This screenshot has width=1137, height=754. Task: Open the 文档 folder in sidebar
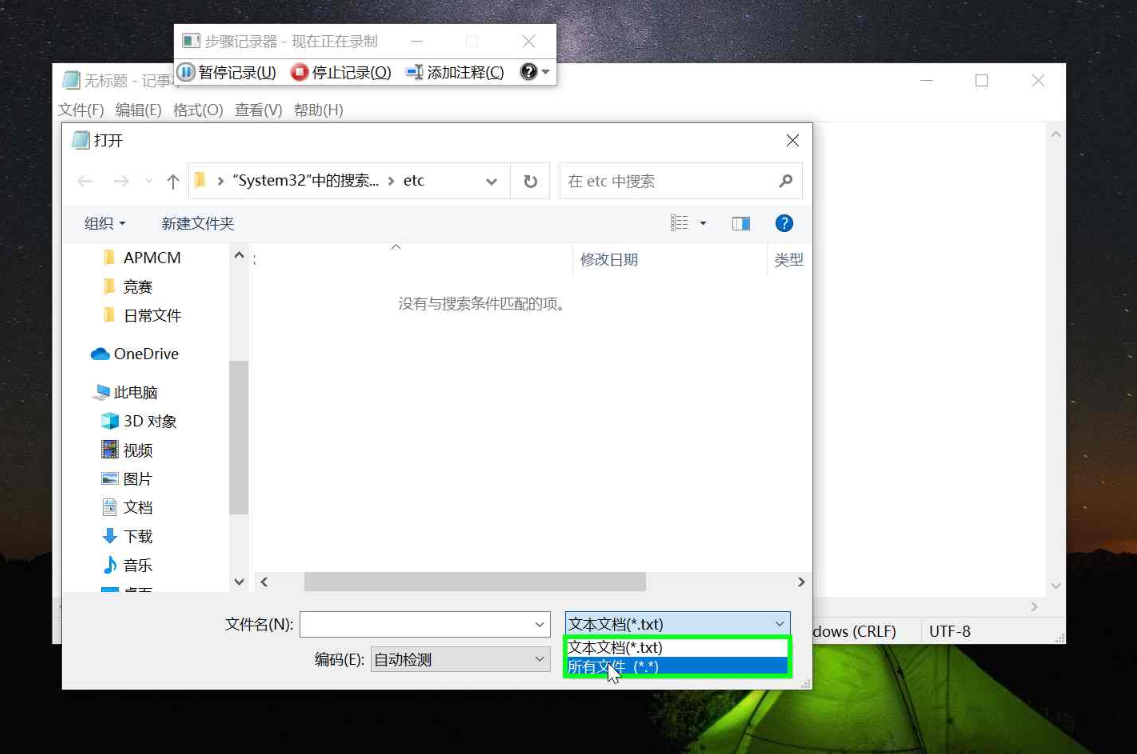(x=136, y=507)
